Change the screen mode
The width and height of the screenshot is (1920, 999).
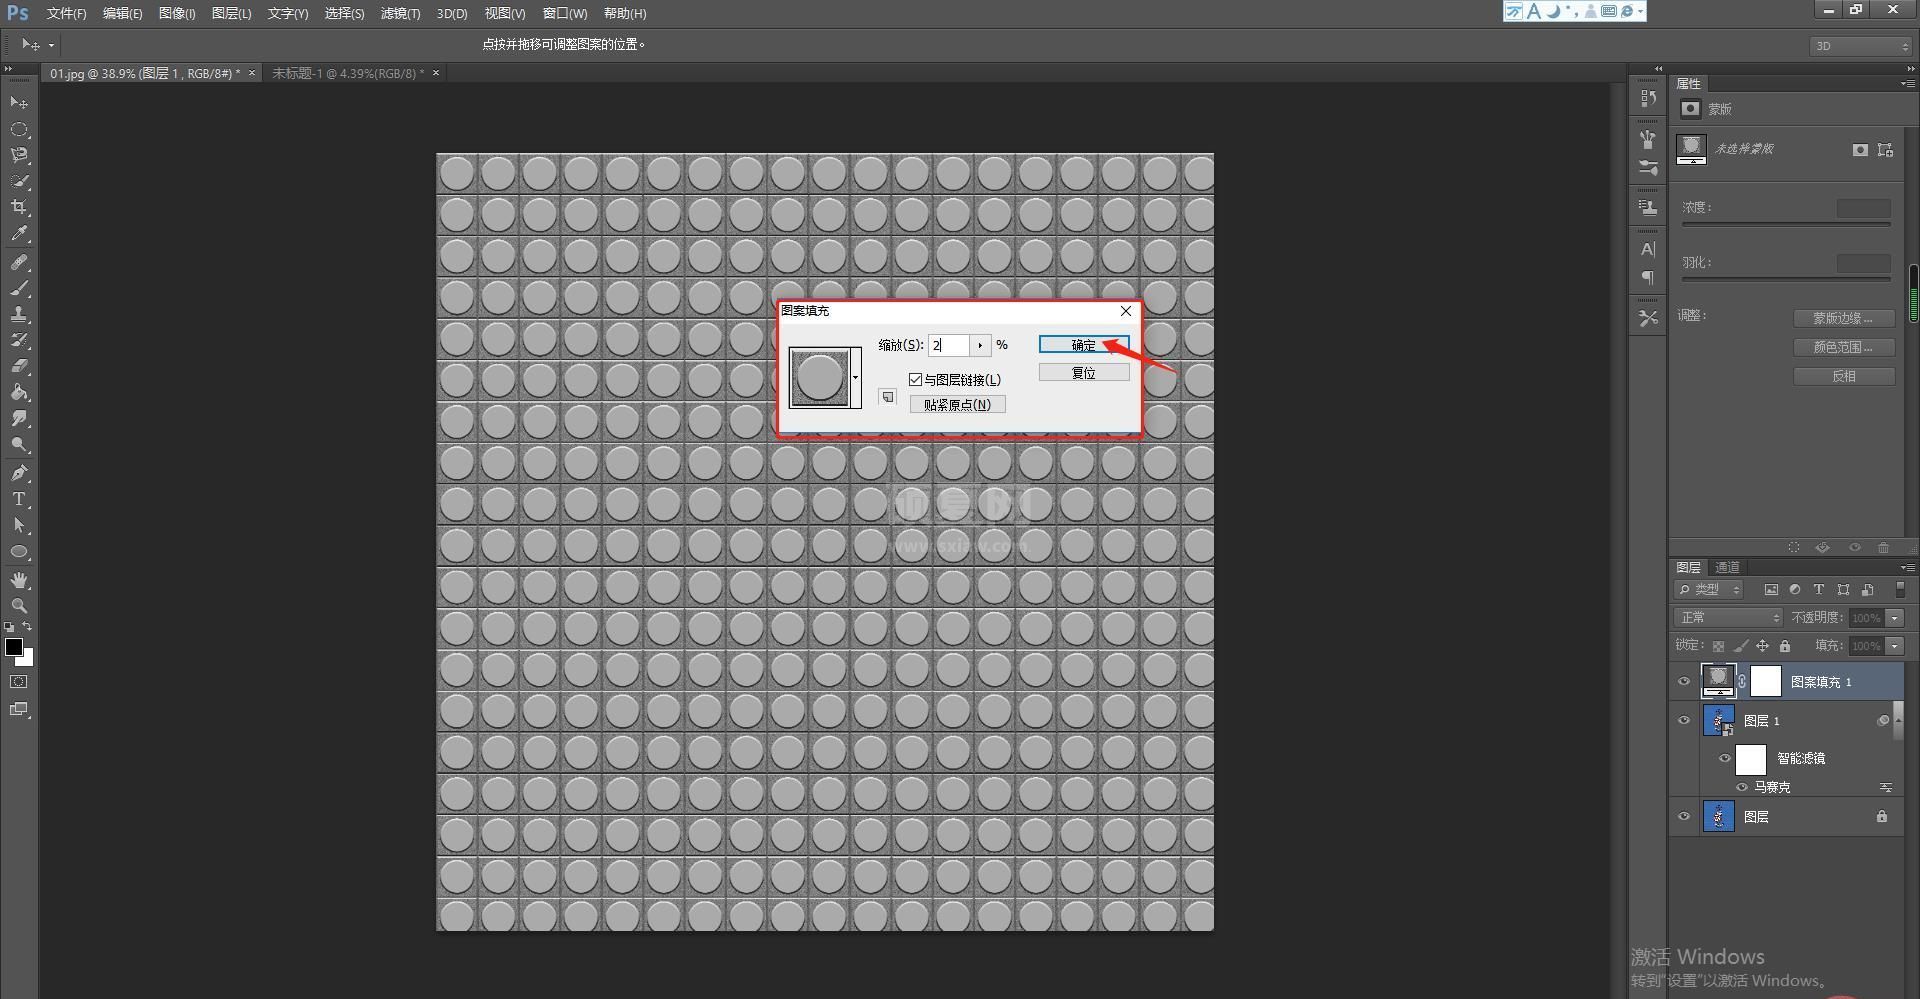tap(19, 709)
